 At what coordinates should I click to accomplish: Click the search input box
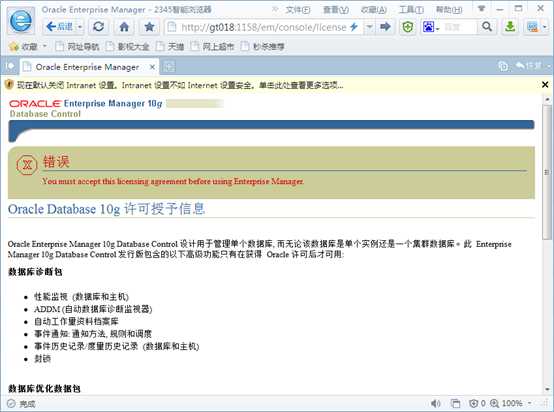click(x=459, y=27)
